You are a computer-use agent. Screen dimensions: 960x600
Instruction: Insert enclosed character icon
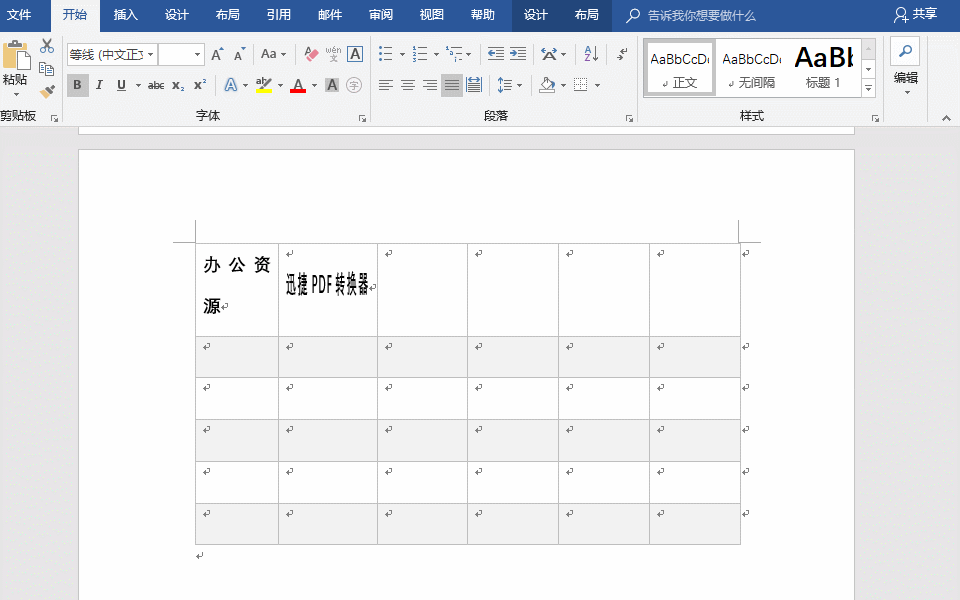tap(354, 85)
